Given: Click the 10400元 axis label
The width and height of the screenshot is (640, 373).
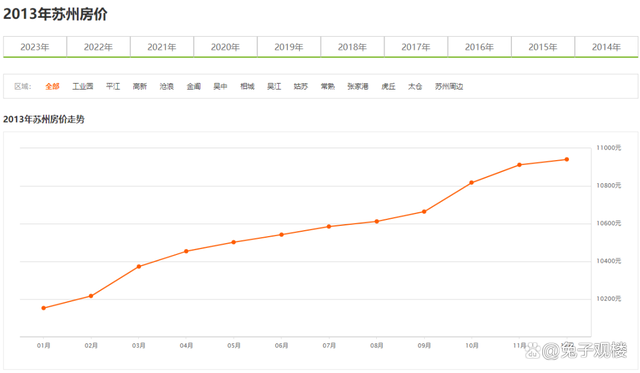Looking at the screenshot, I should tap(609, 261).
